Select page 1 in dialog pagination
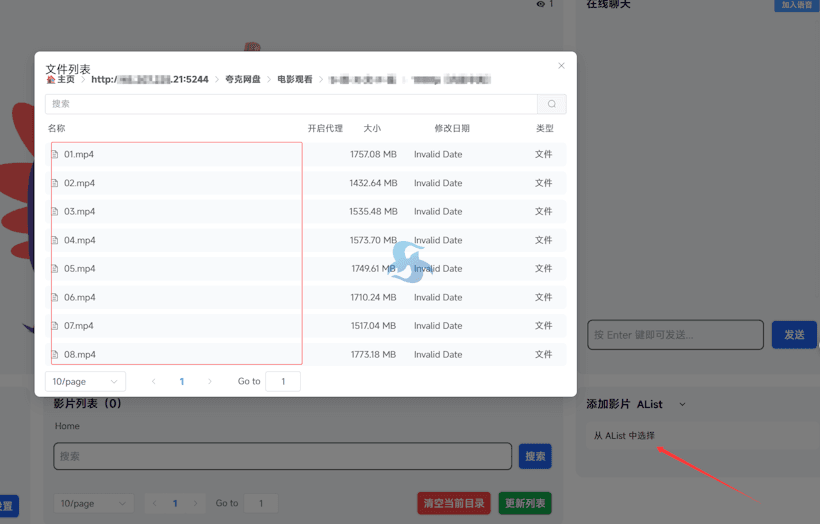 tap(181, 381)
